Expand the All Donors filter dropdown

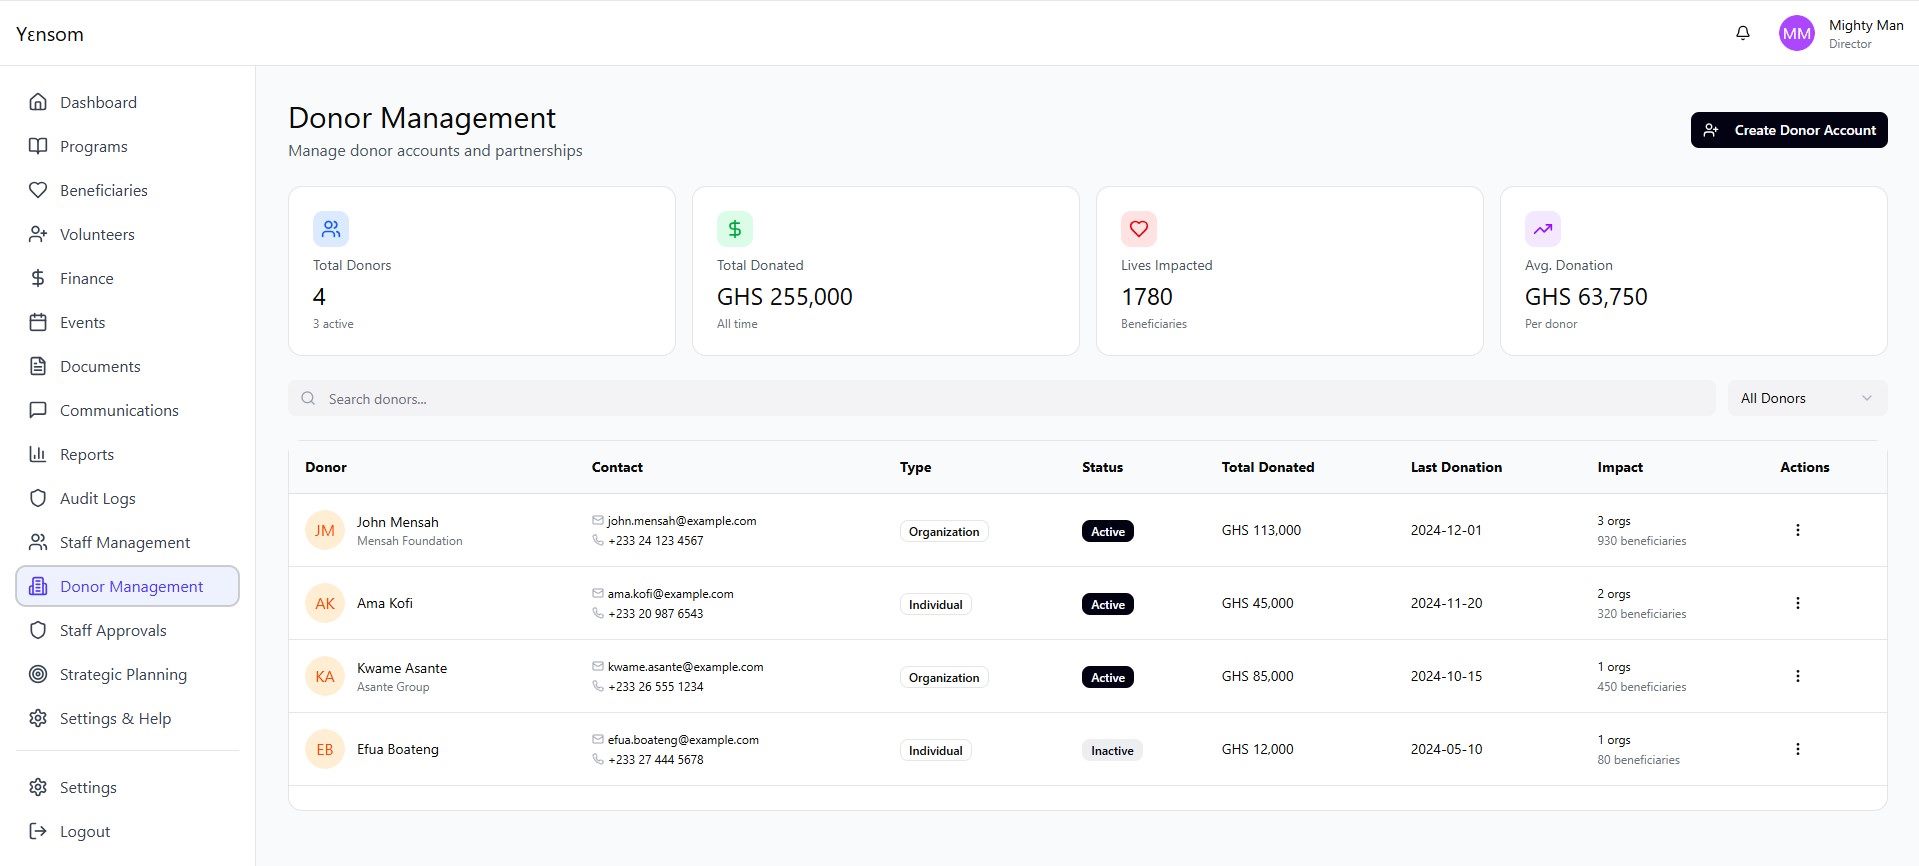[x=1807, y=398]
